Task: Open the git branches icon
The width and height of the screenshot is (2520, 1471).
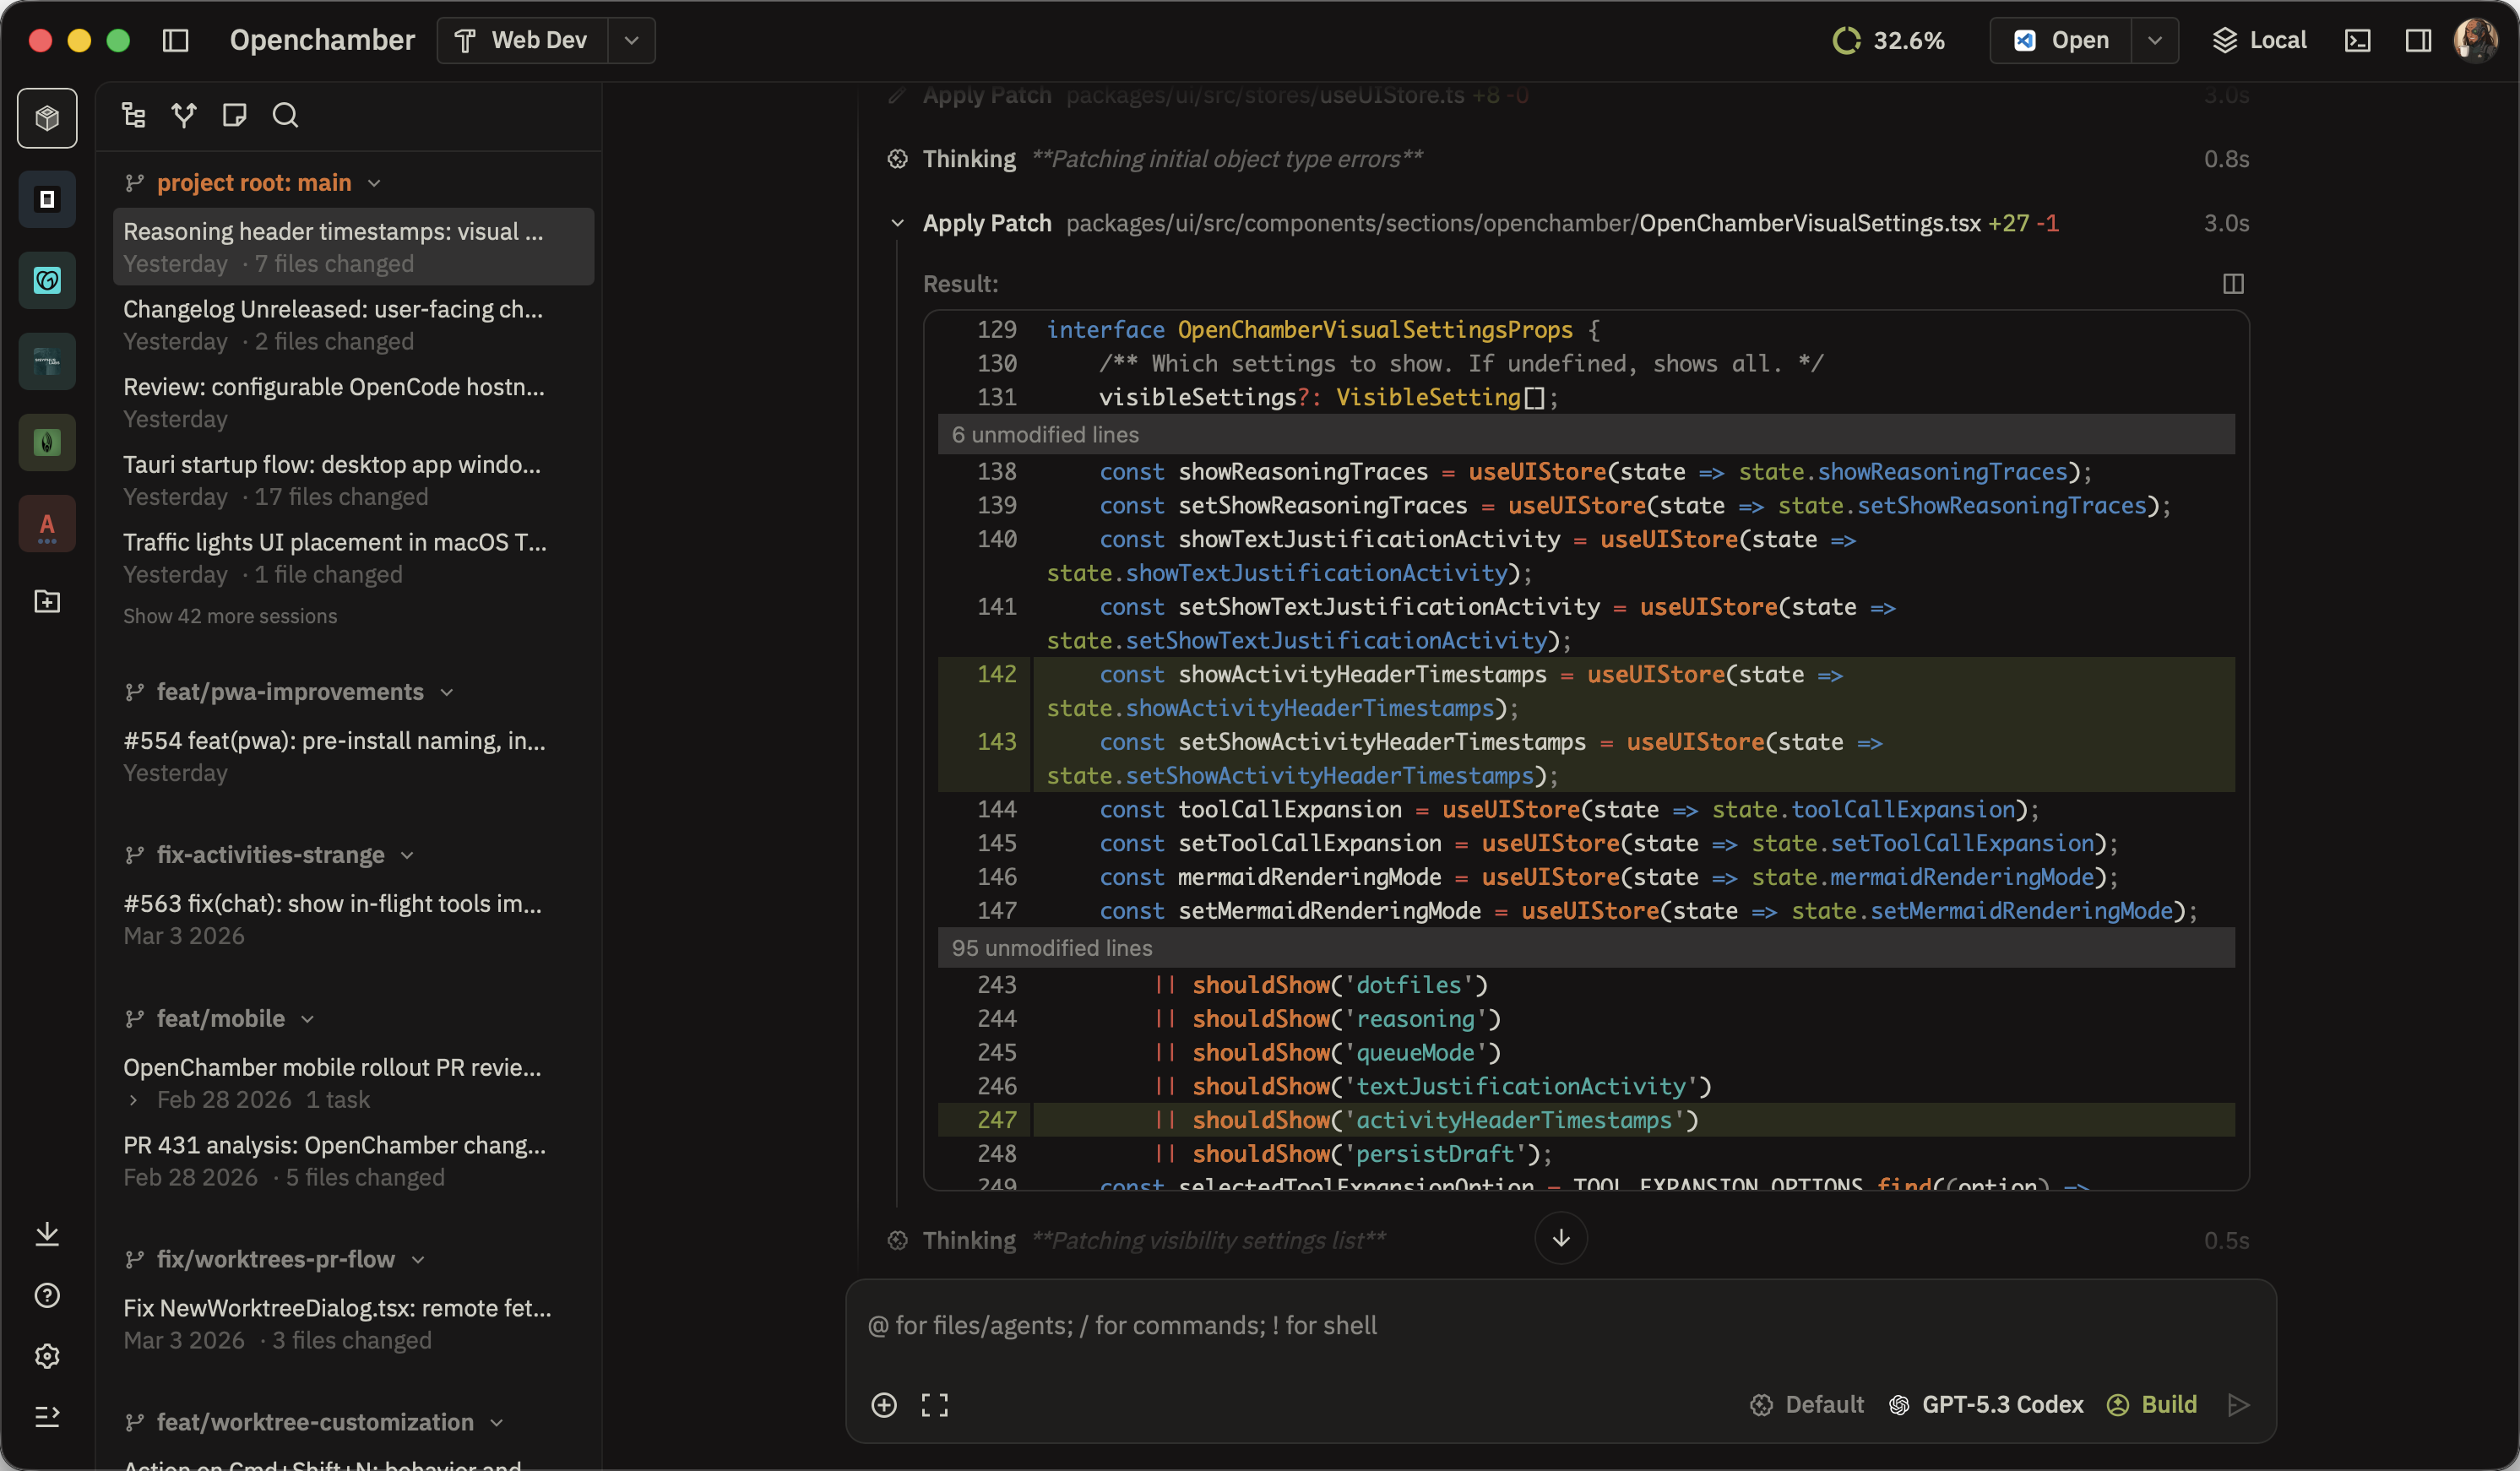Action: 184,115
